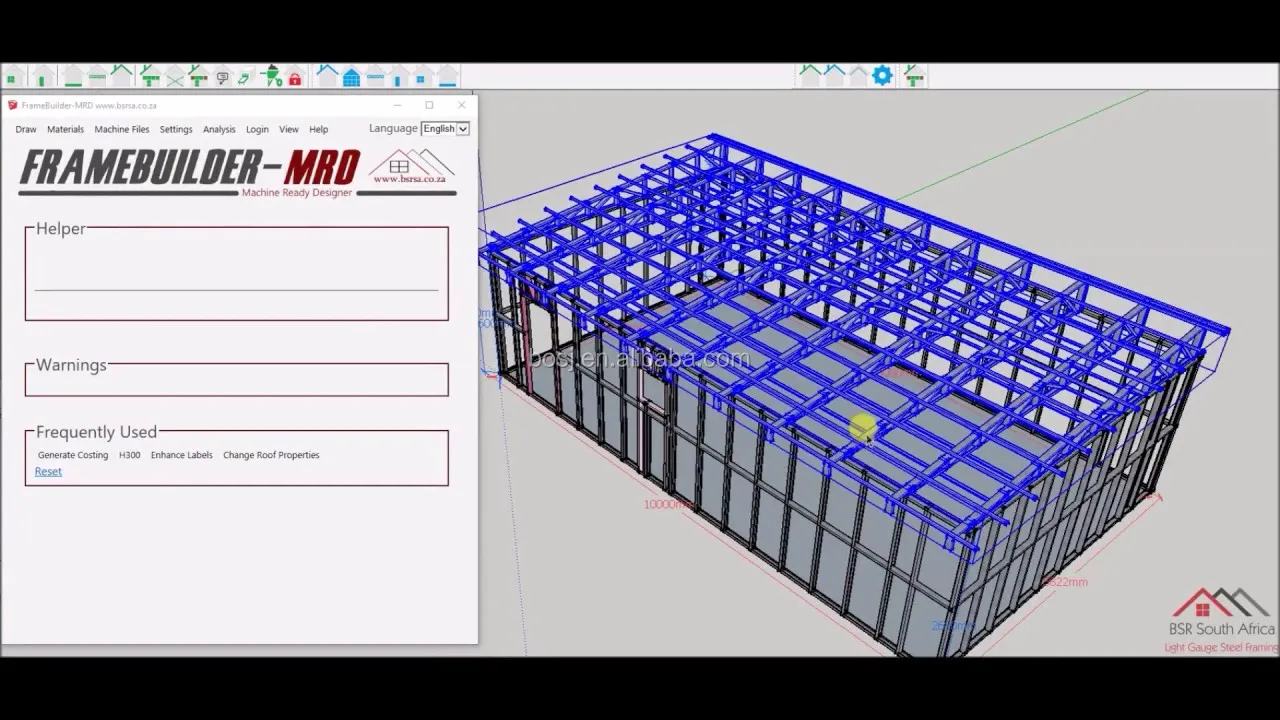Pick the blue window house tool

(421, 76)
